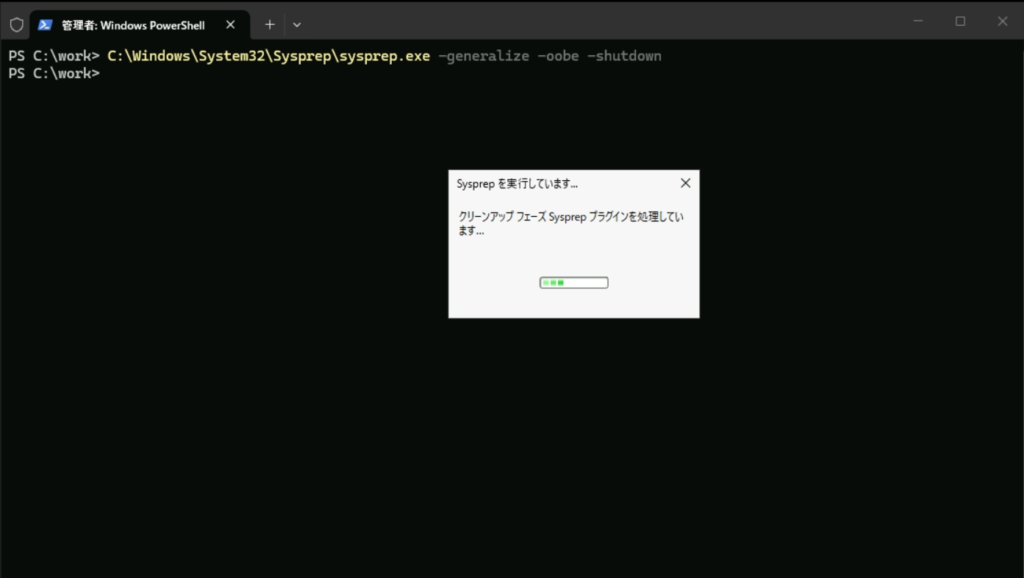Viewport: 1024px width, 578px height.
Task: Click the -shutdown parameter text
Action: click(623, 56)
